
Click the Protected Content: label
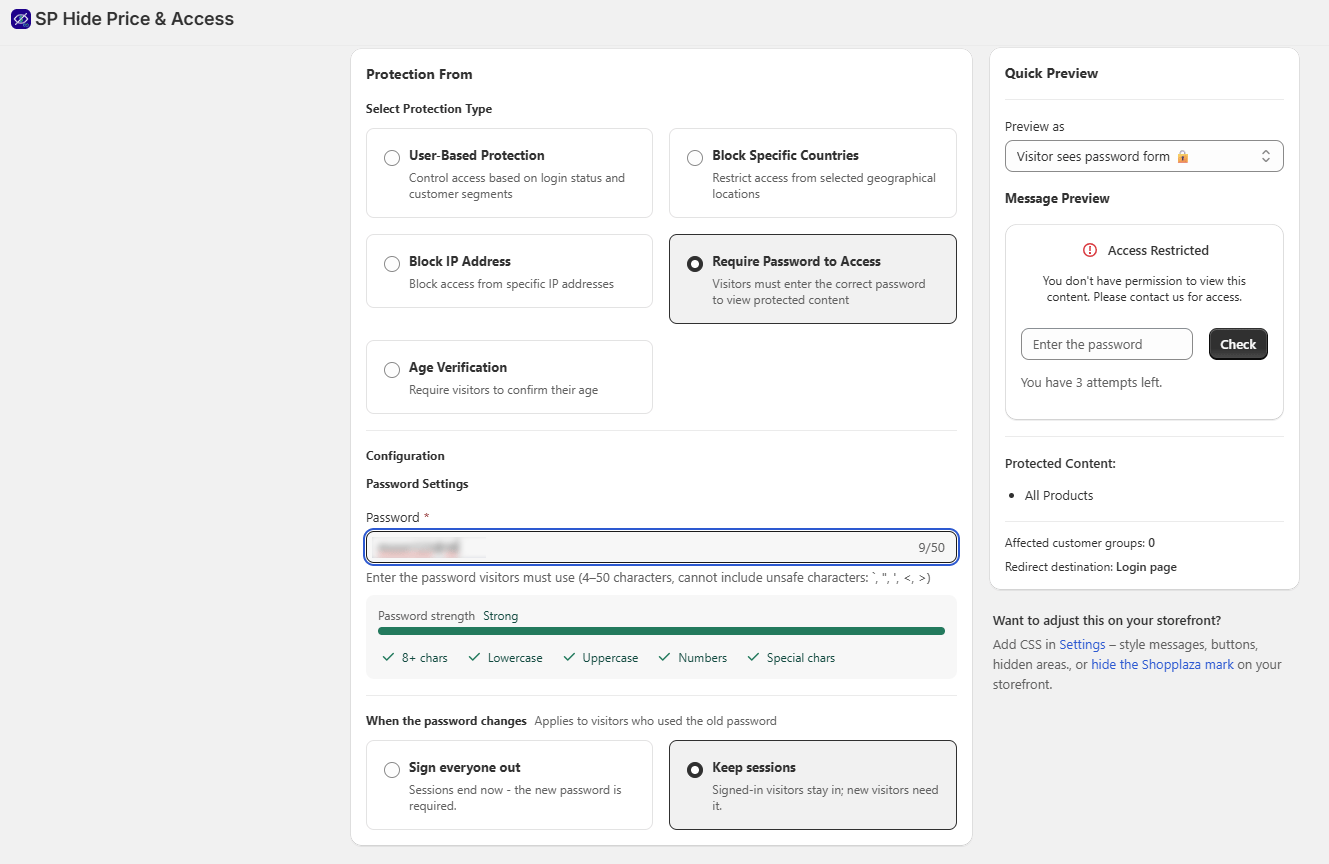pyautogui.click(x=1060, y=464)
